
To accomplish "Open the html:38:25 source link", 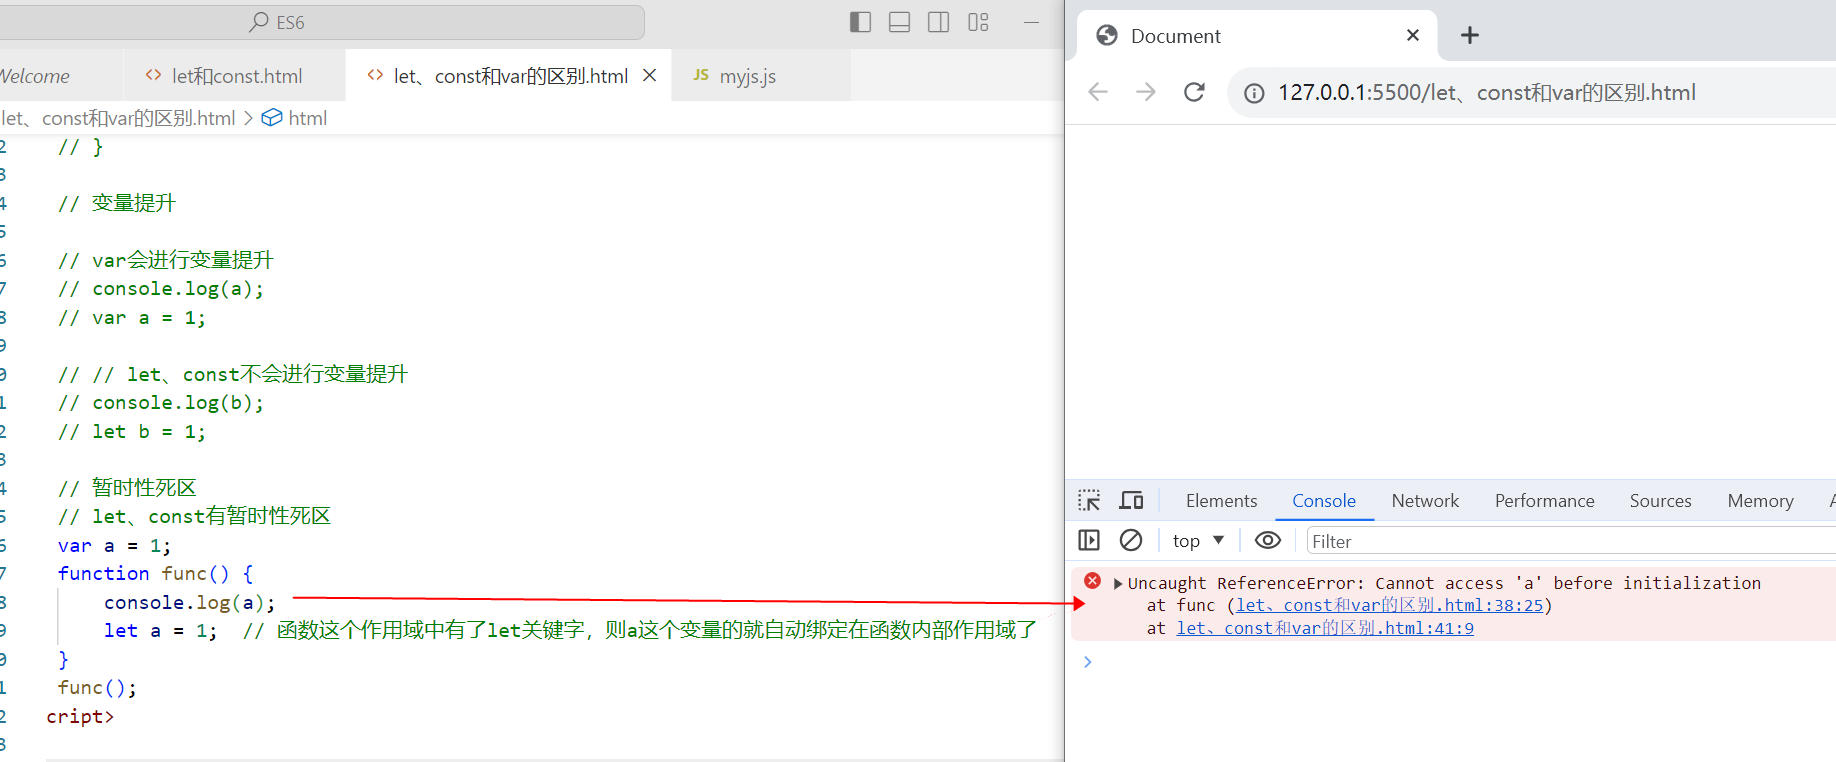I will (x=1390, y=605).
